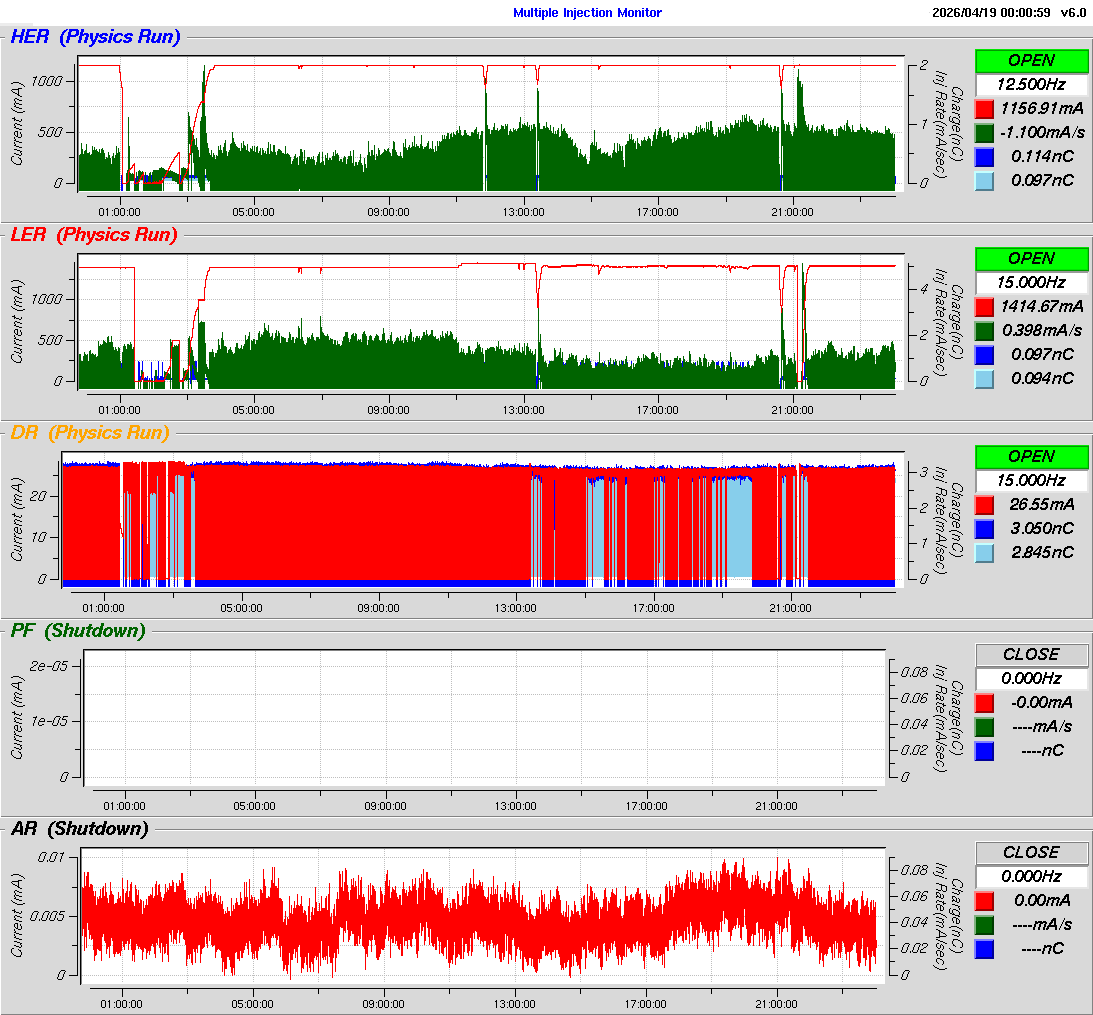The width and height of the screenshot is (1093, 1015).
Task: Pick the green swatch beside 0.398mA/s
Action: 984,330
